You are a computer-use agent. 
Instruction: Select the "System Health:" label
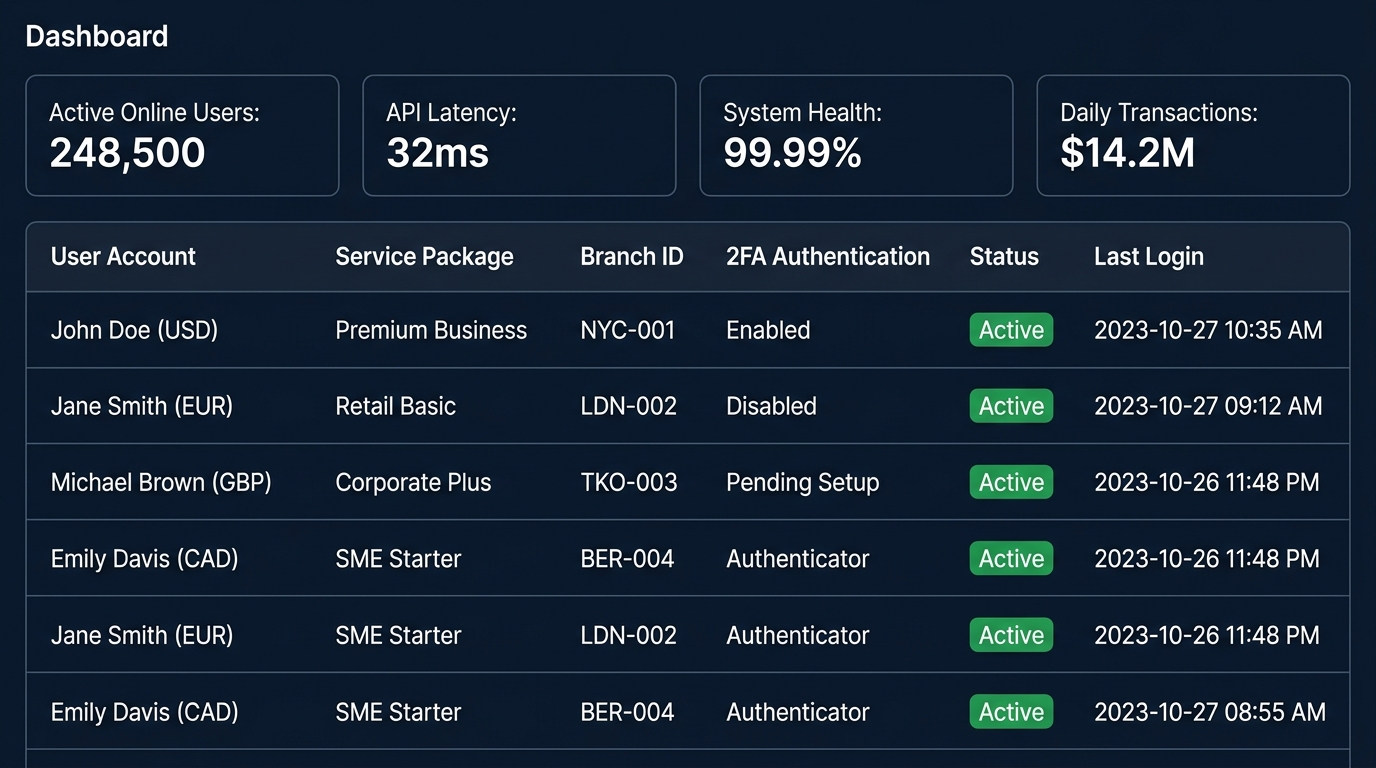[x=802, y=113]
